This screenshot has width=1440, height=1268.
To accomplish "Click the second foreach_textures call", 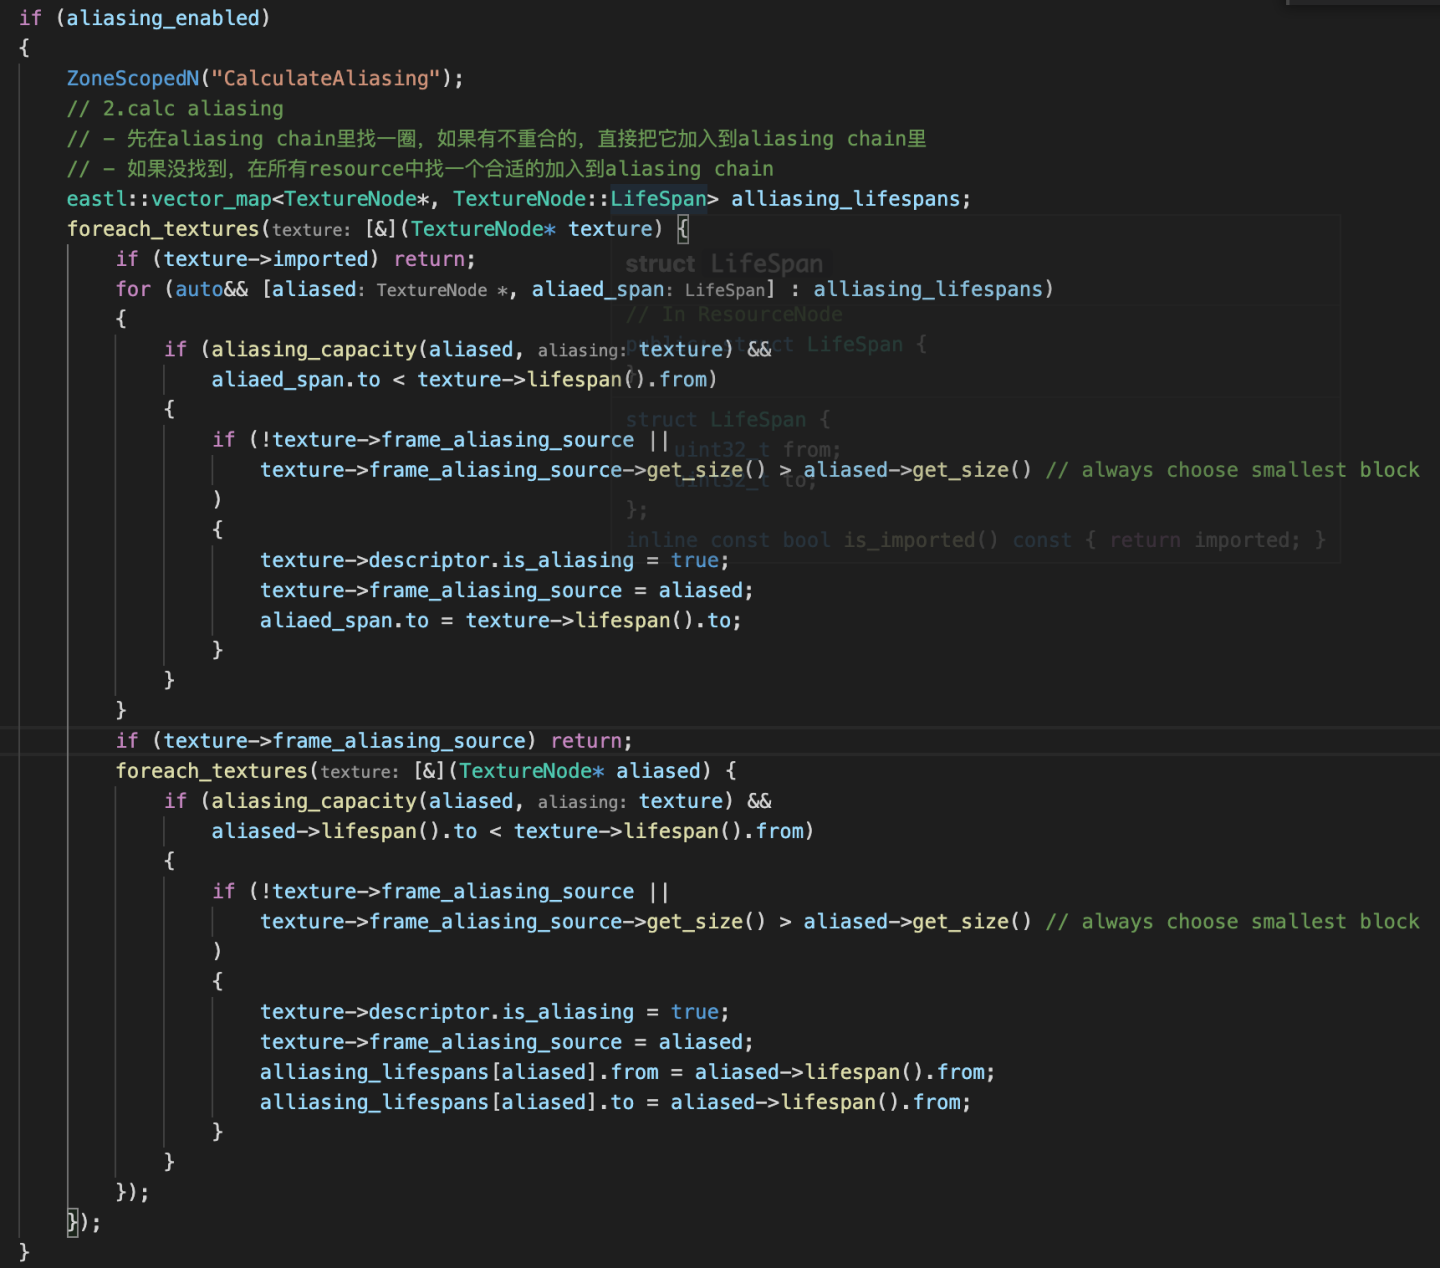I will coord(210,771).
